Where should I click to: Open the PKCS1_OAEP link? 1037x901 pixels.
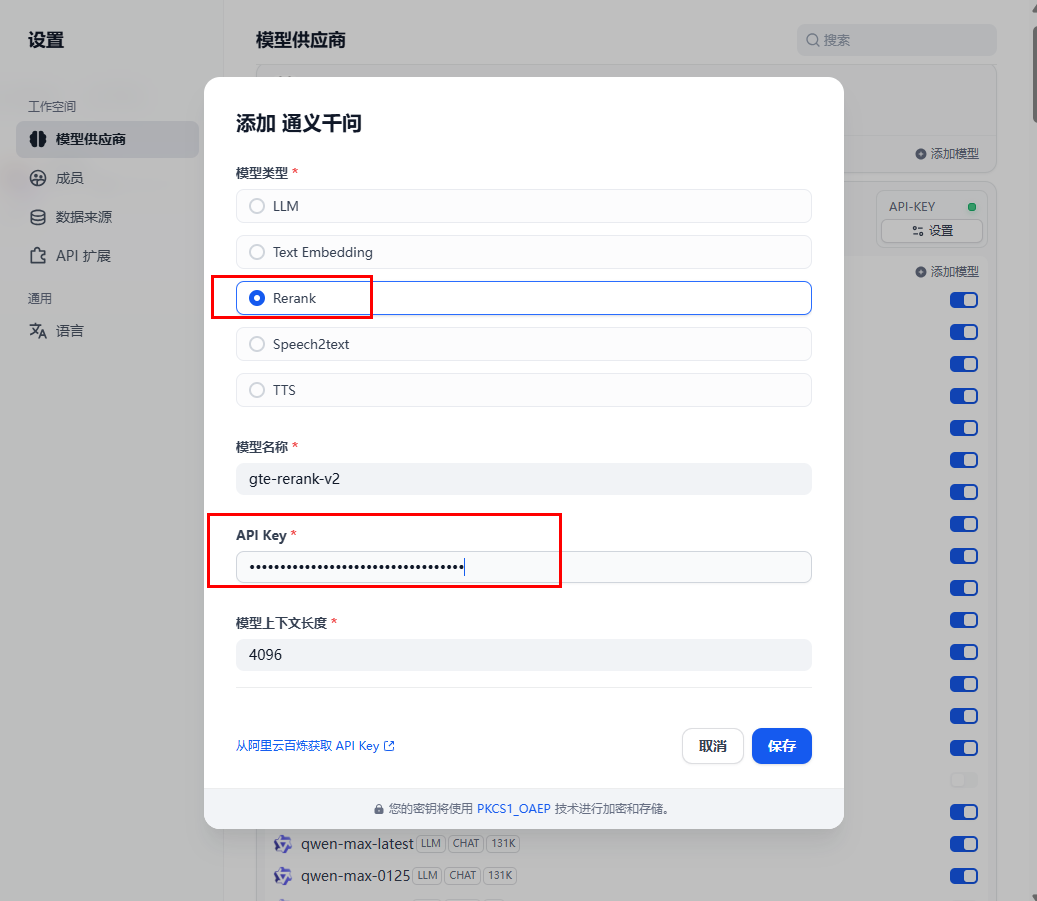[513, 808]
